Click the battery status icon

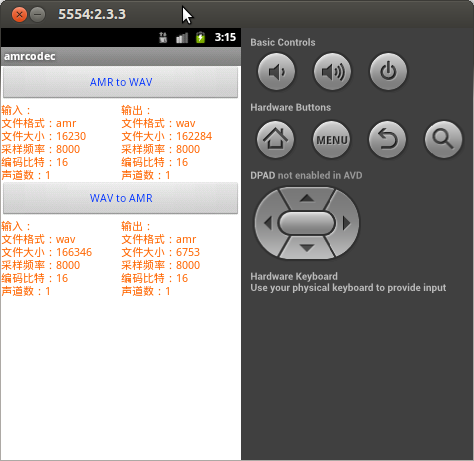point(200,37)
